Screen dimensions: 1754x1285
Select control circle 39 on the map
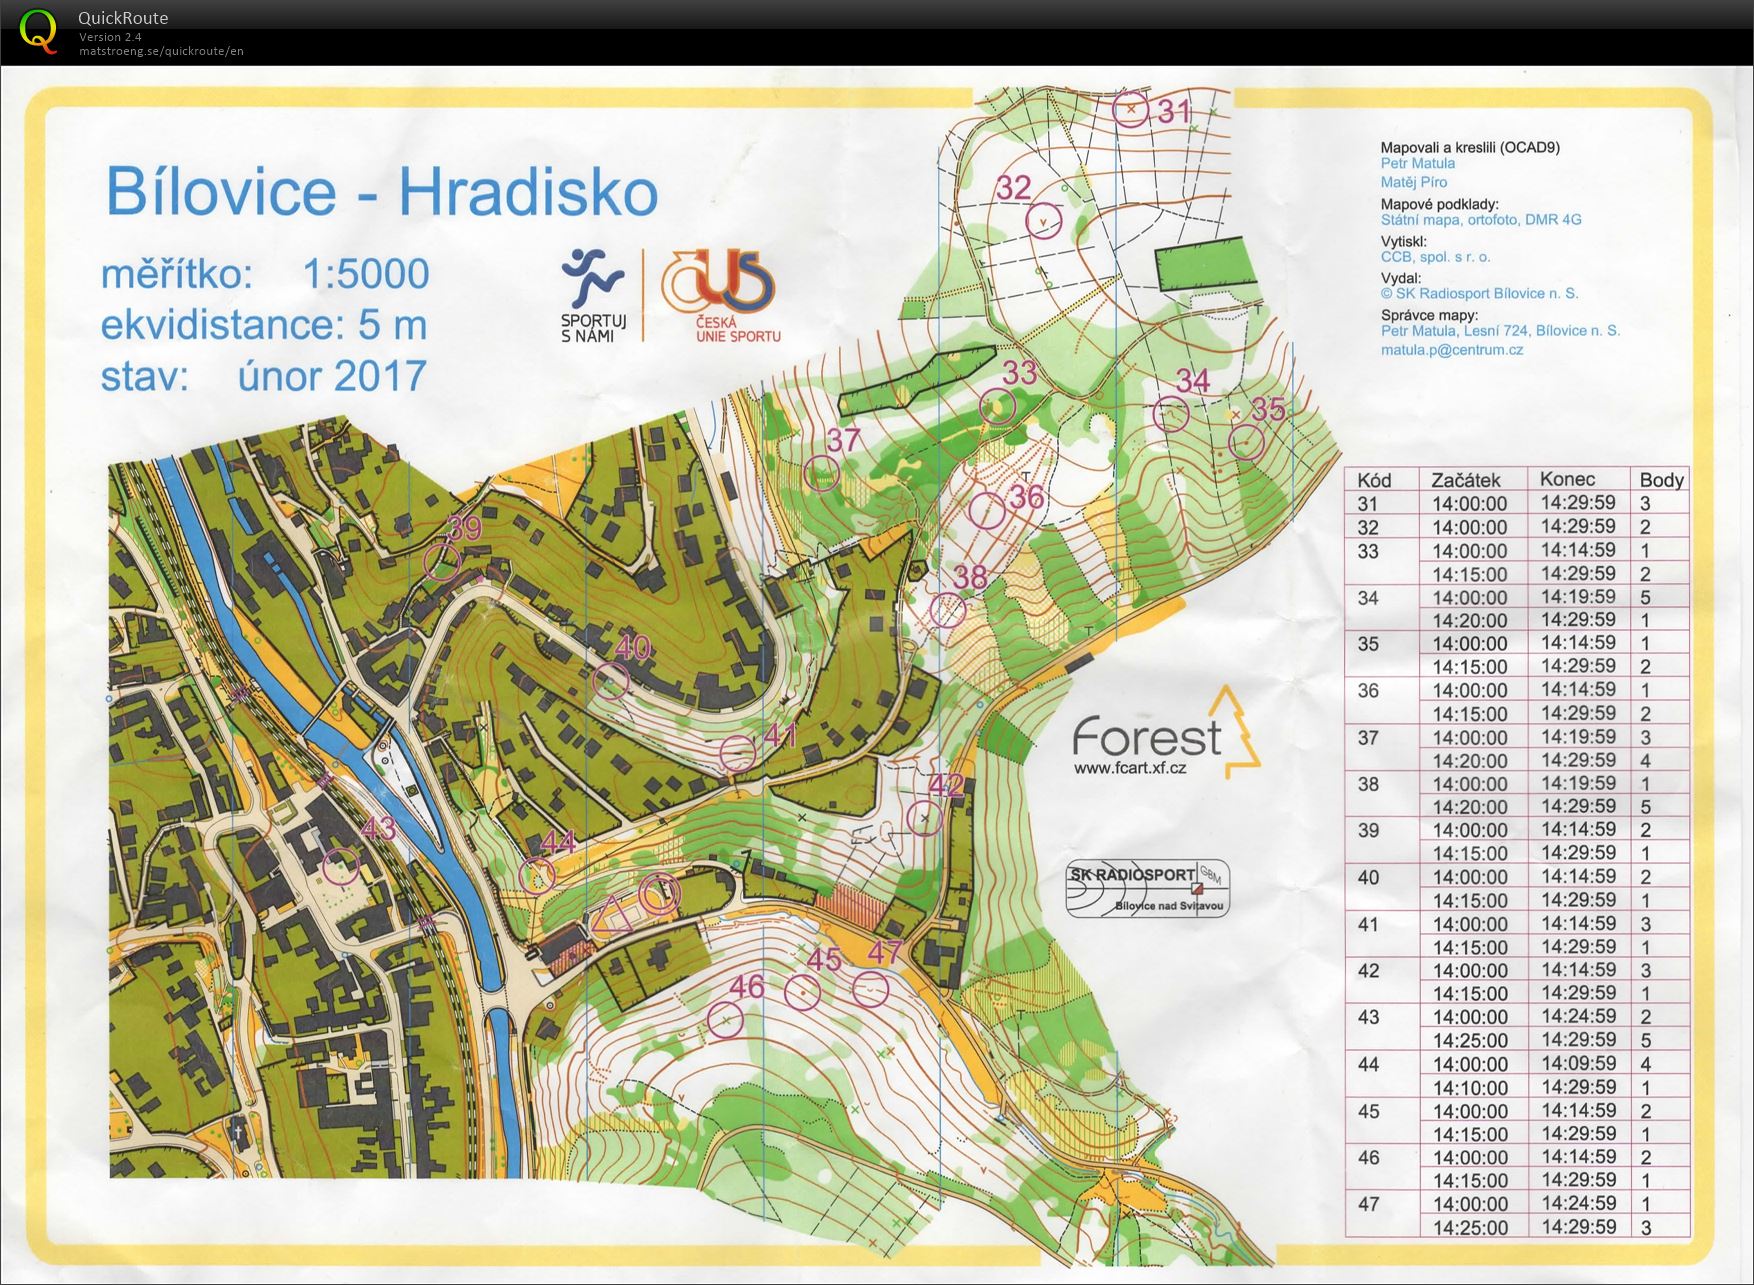click(442, 562)
